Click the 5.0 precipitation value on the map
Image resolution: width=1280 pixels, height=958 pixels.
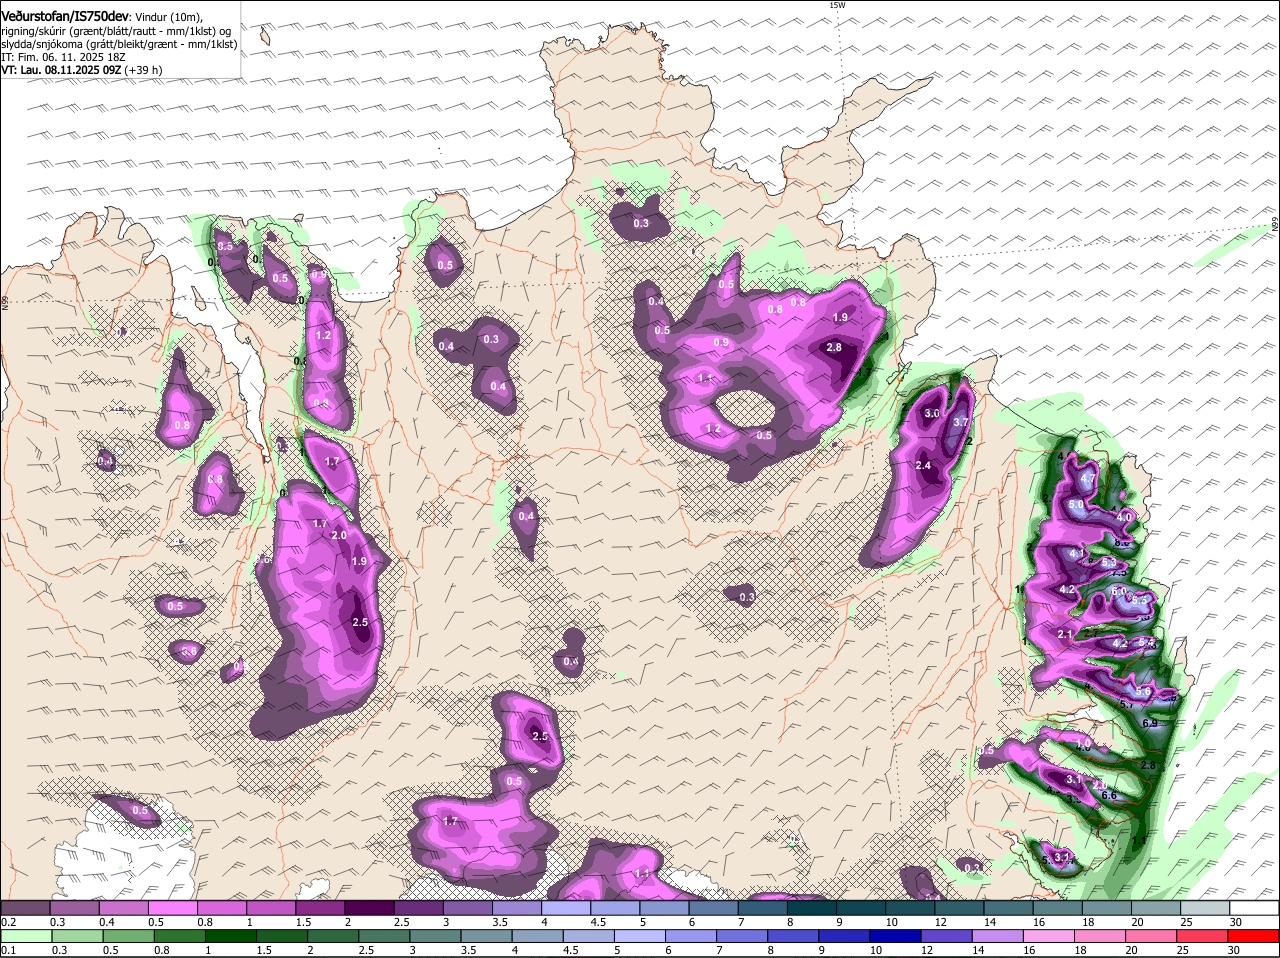pyautogui.click(x=1076, y=506)
